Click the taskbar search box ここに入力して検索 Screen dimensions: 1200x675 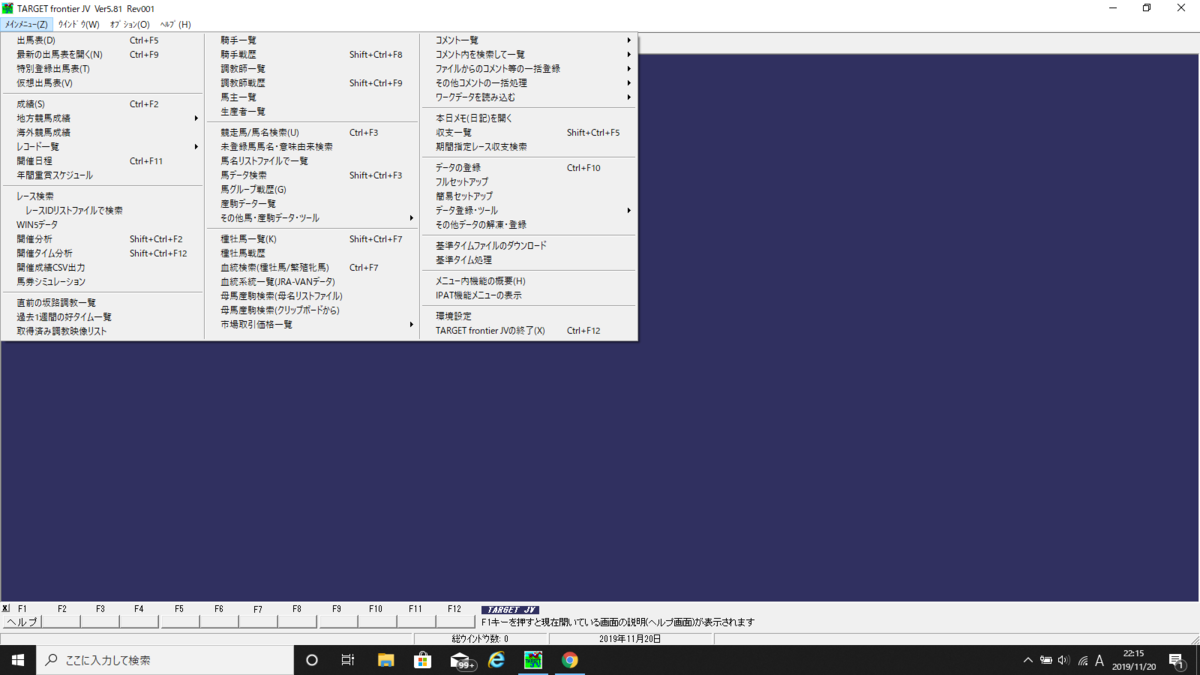tap(166, 660)
